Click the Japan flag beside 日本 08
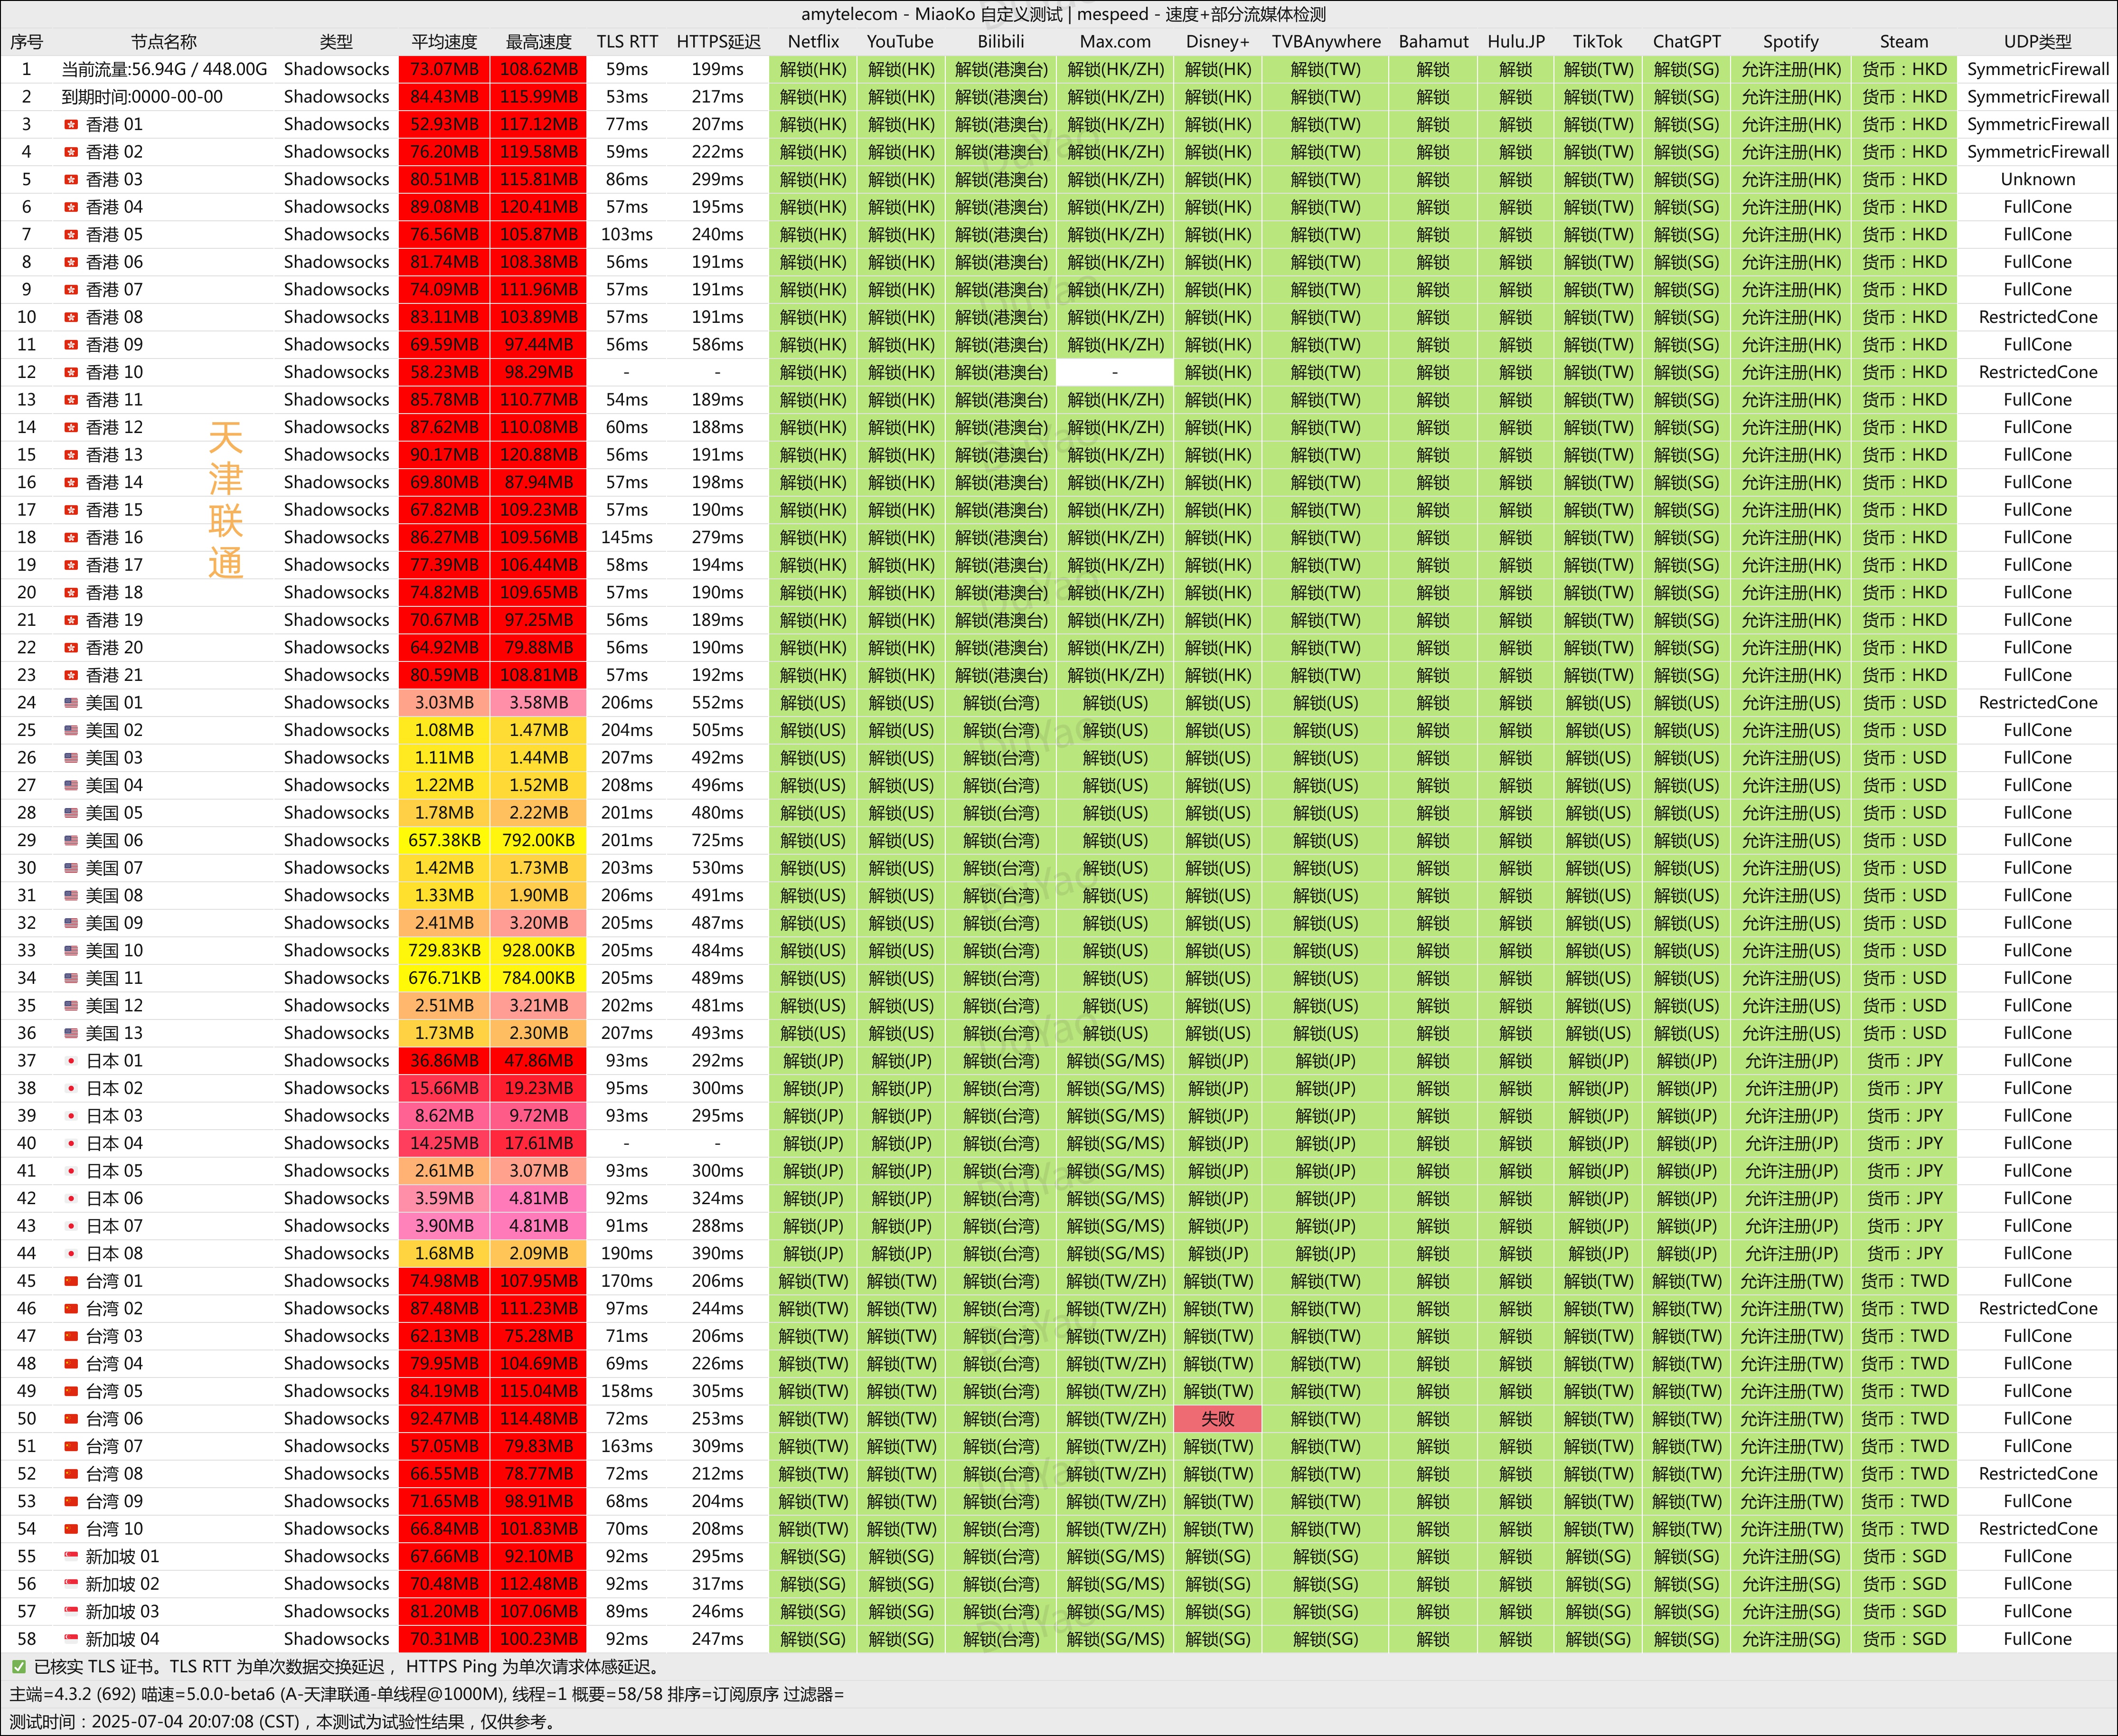The image size is (2118, 1736). (x=71, y=1253)
